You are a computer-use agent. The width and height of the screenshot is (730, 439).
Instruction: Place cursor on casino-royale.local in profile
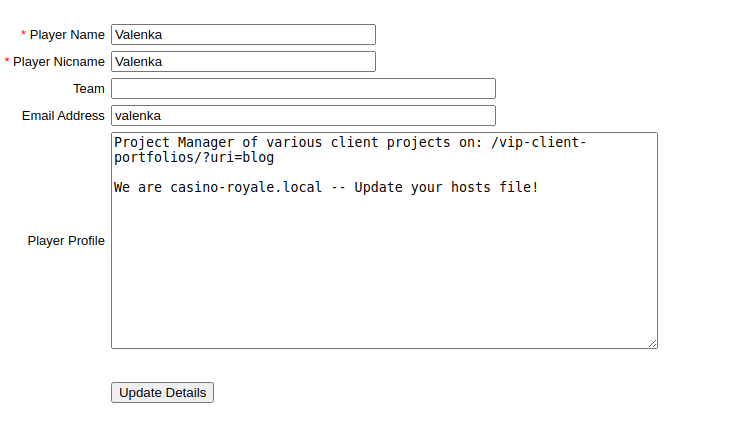point(246,187)
